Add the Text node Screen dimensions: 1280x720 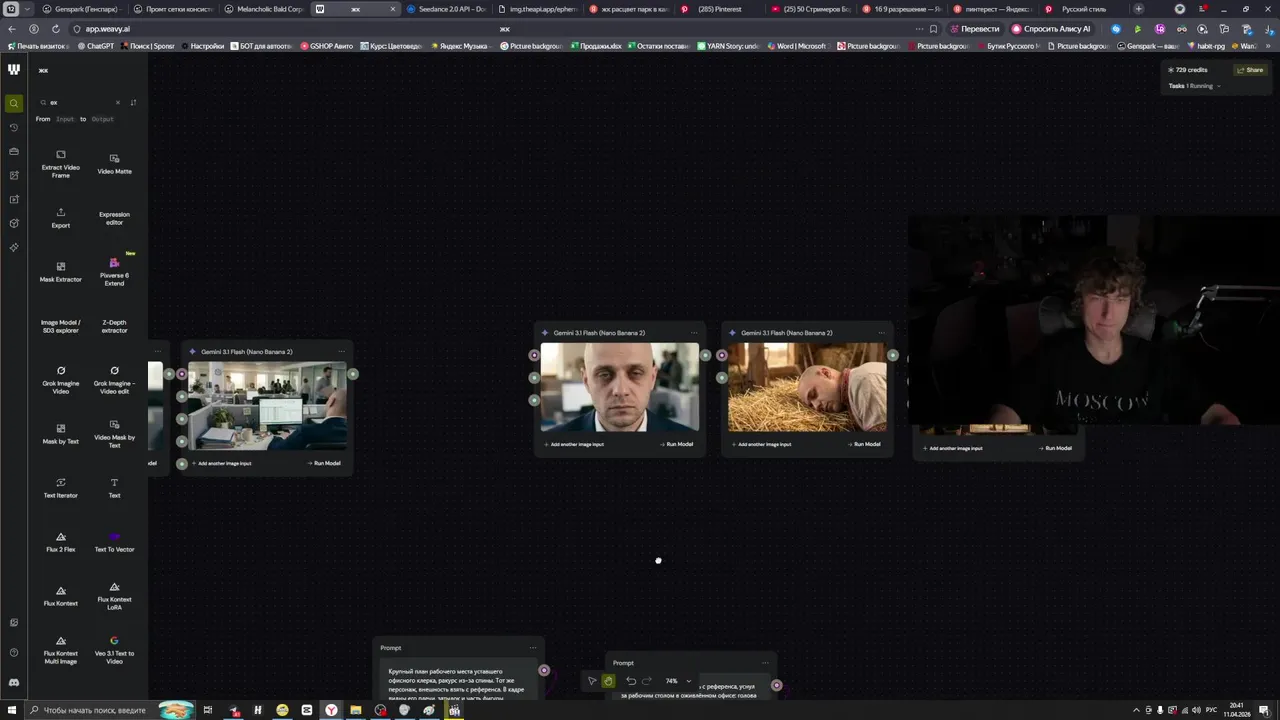[x=114, y=488]
